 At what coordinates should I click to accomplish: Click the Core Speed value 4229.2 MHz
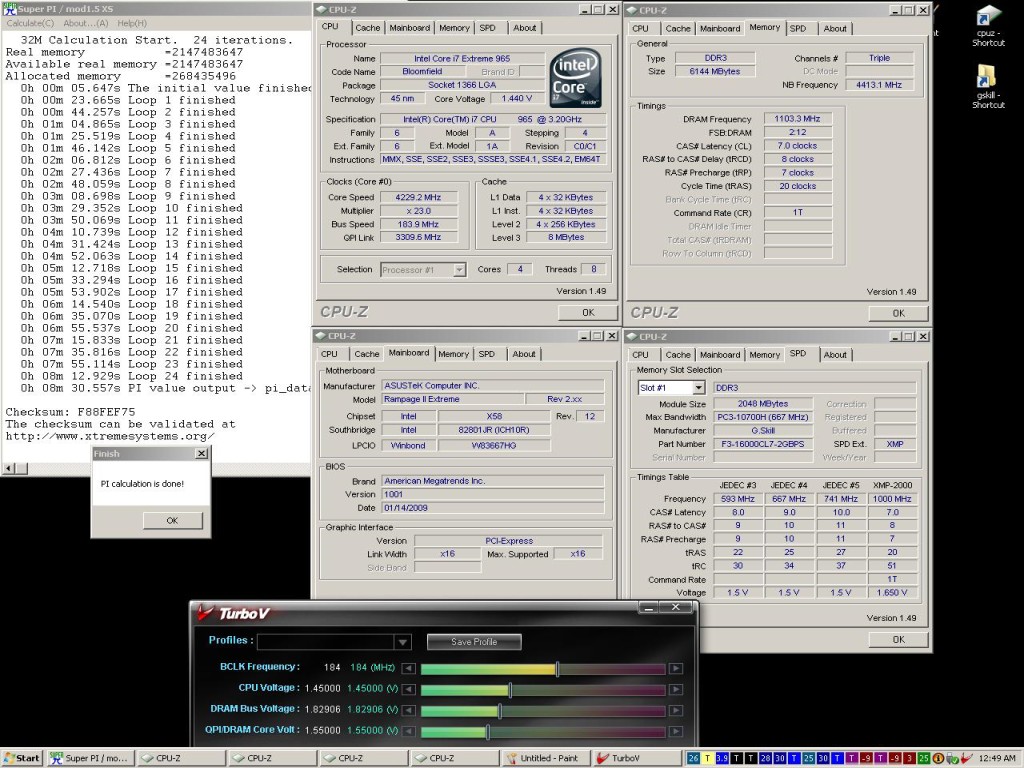click(x=418, y=197)
